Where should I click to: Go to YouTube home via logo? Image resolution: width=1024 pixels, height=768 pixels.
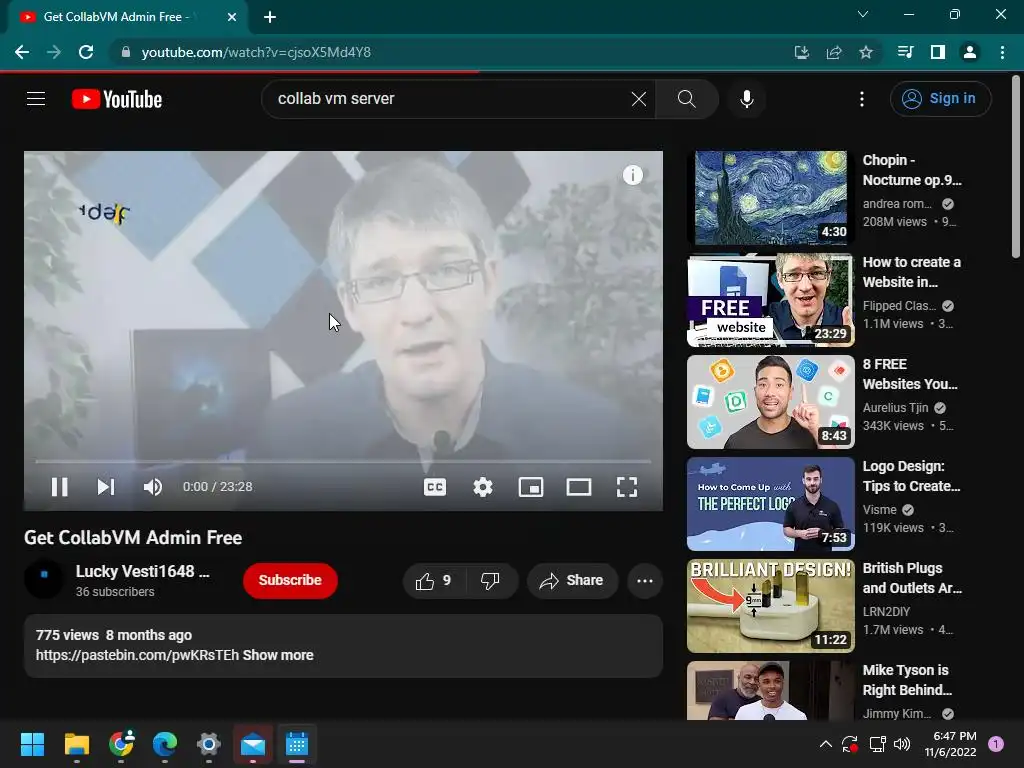tap(117, 99)
